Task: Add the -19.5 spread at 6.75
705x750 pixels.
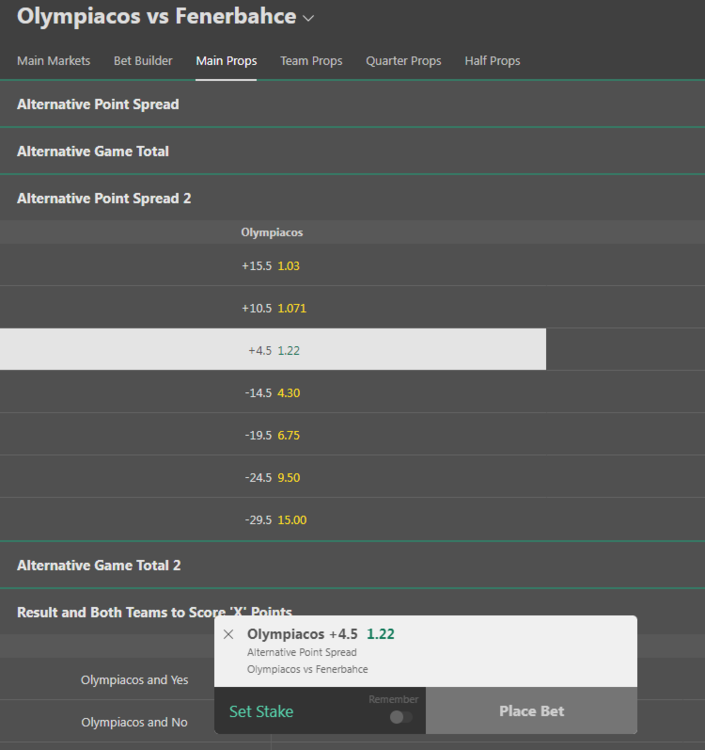Action: (273, 435)
